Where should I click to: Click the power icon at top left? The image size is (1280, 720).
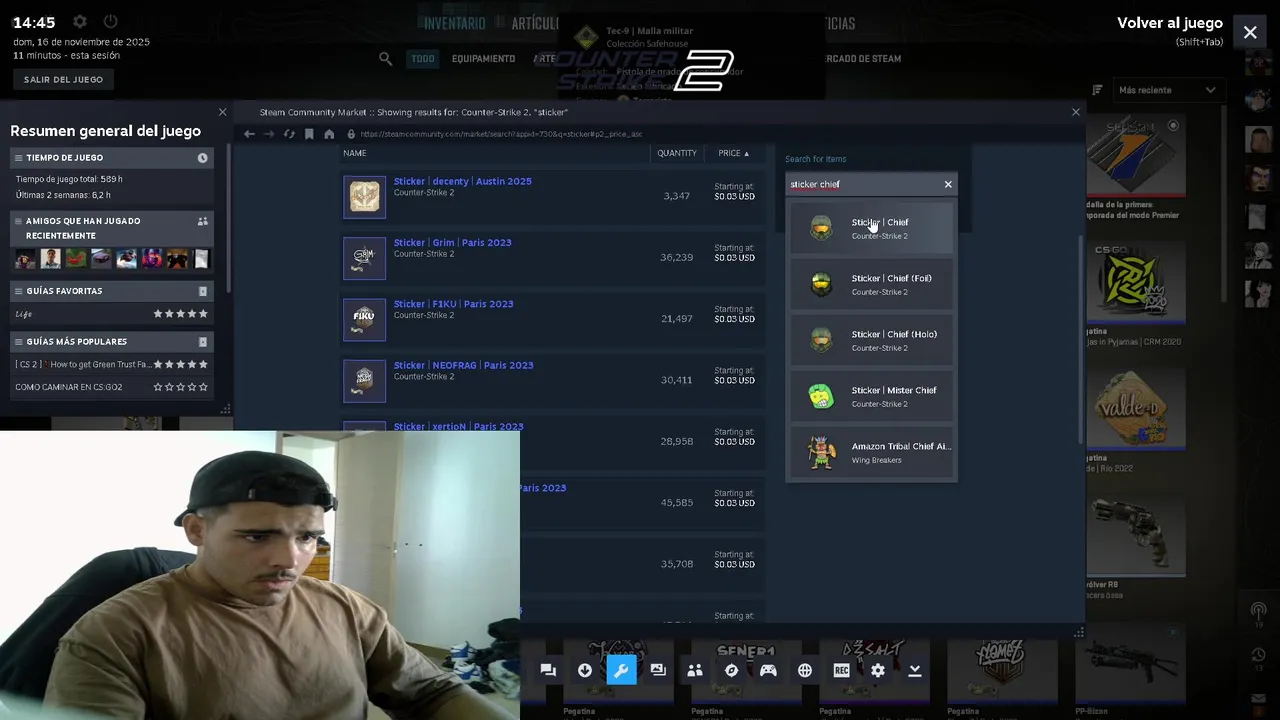pos(110,21)
